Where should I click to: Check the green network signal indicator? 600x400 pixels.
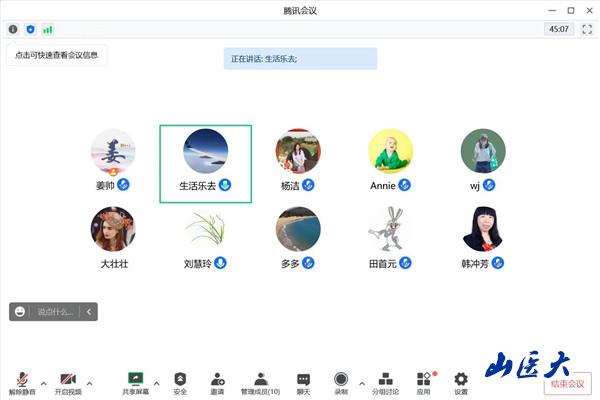[x=47, y=29]
